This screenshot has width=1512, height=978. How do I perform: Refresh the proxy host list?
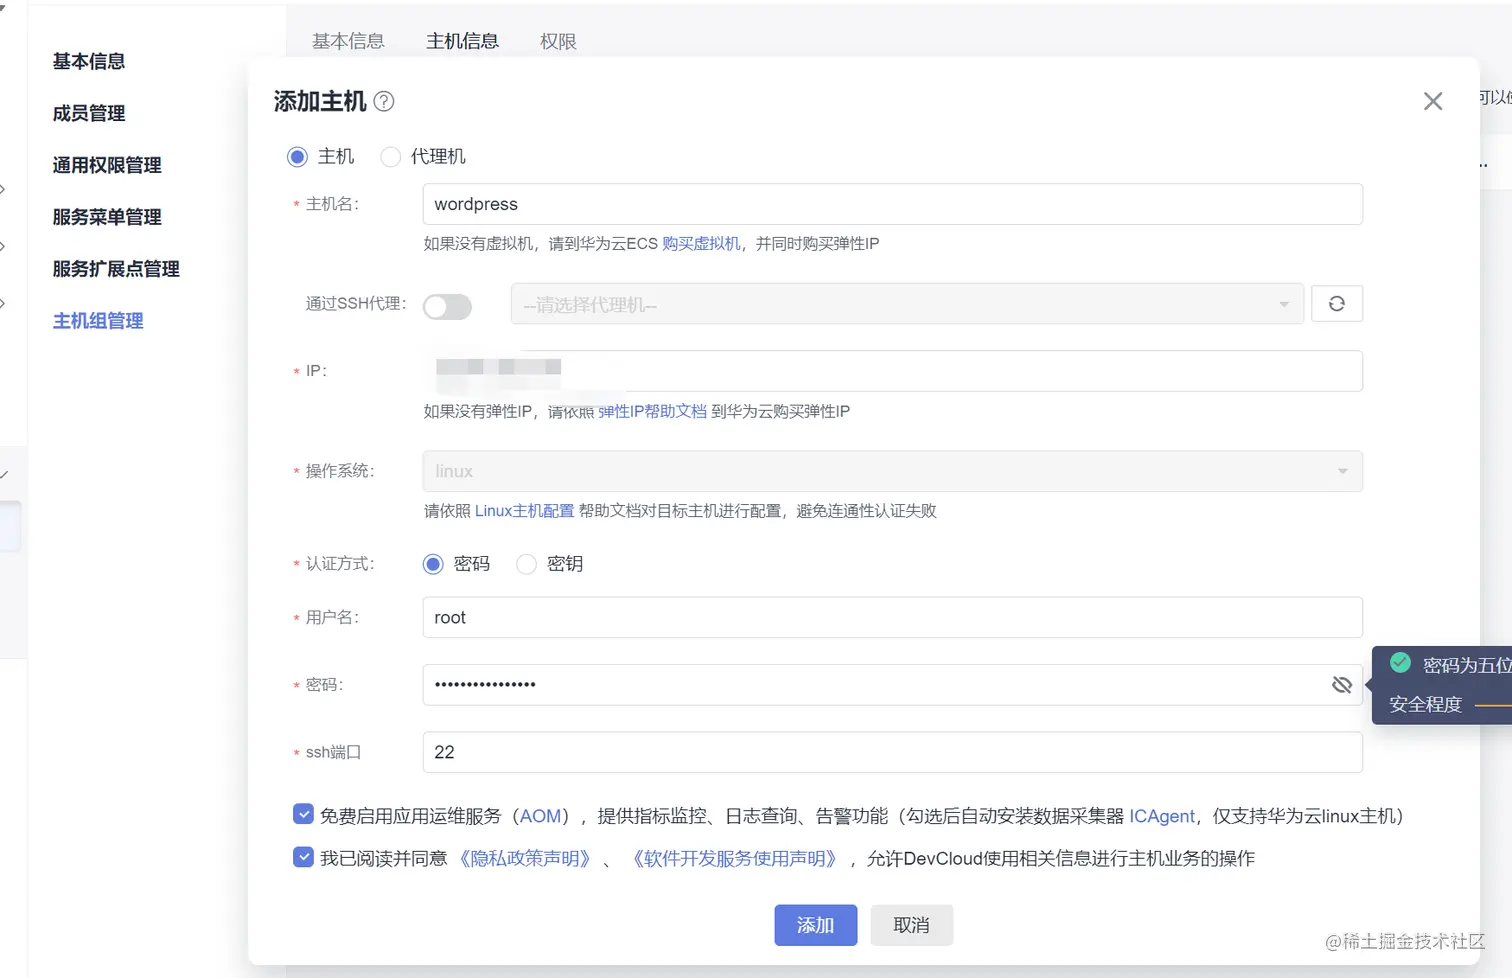[x=1336, y=304]
